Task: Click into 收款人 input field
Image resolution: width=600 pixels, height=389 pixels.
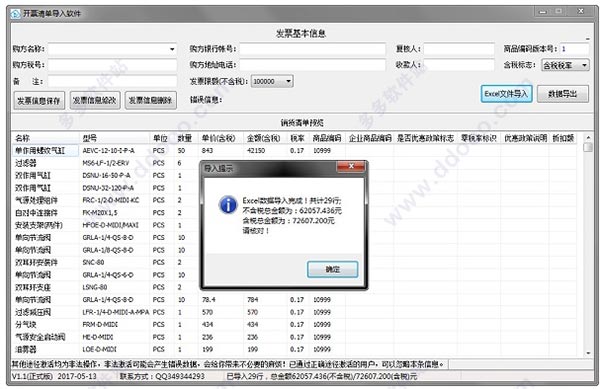Action: point(459,65)
